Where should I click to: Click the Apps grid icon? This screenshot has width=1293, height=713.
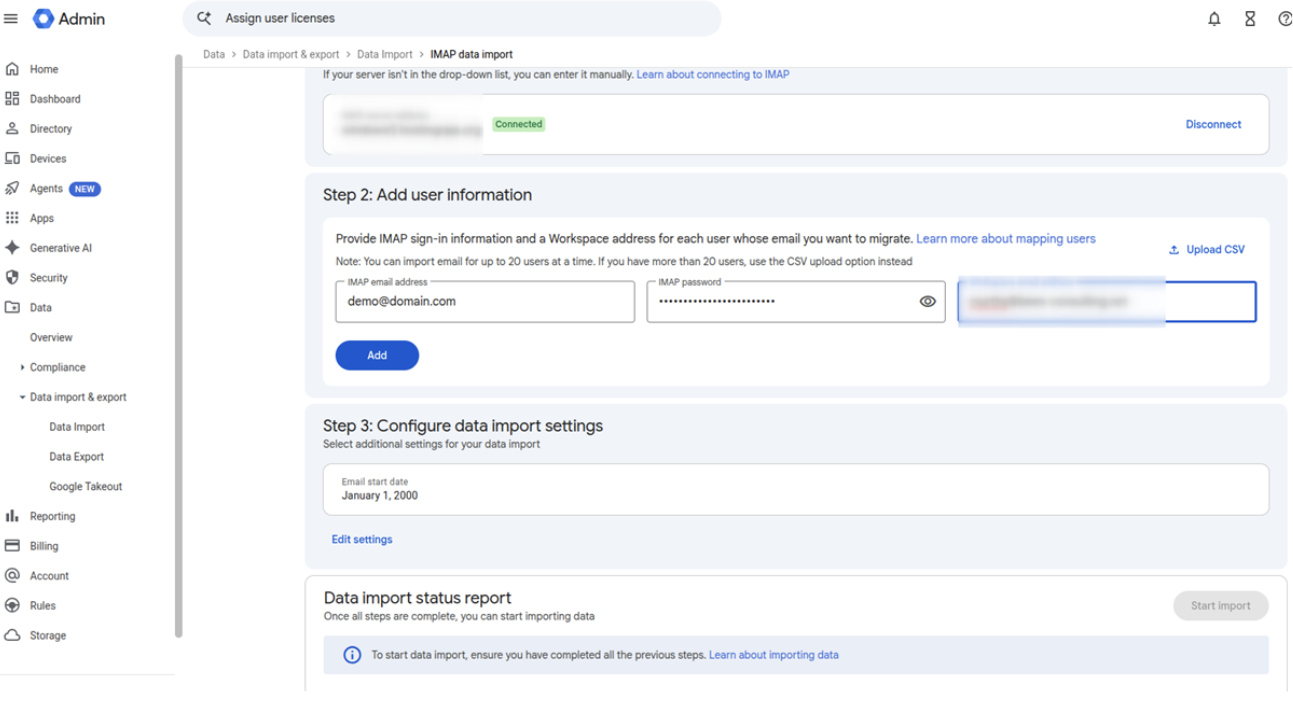[x=12, y=218]
